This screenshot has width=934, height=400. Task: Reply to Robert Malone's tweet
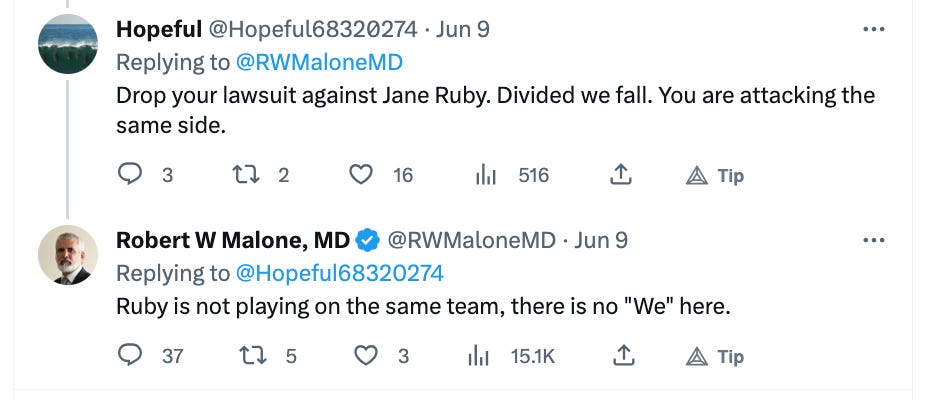coord(130,356)
